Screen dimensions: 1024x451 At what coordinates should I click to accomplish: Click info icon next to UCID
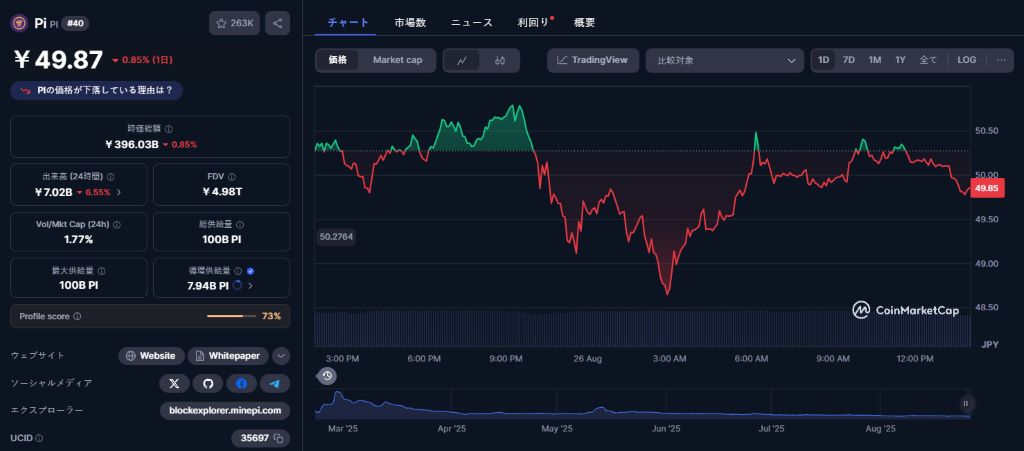tap(39, 438)
